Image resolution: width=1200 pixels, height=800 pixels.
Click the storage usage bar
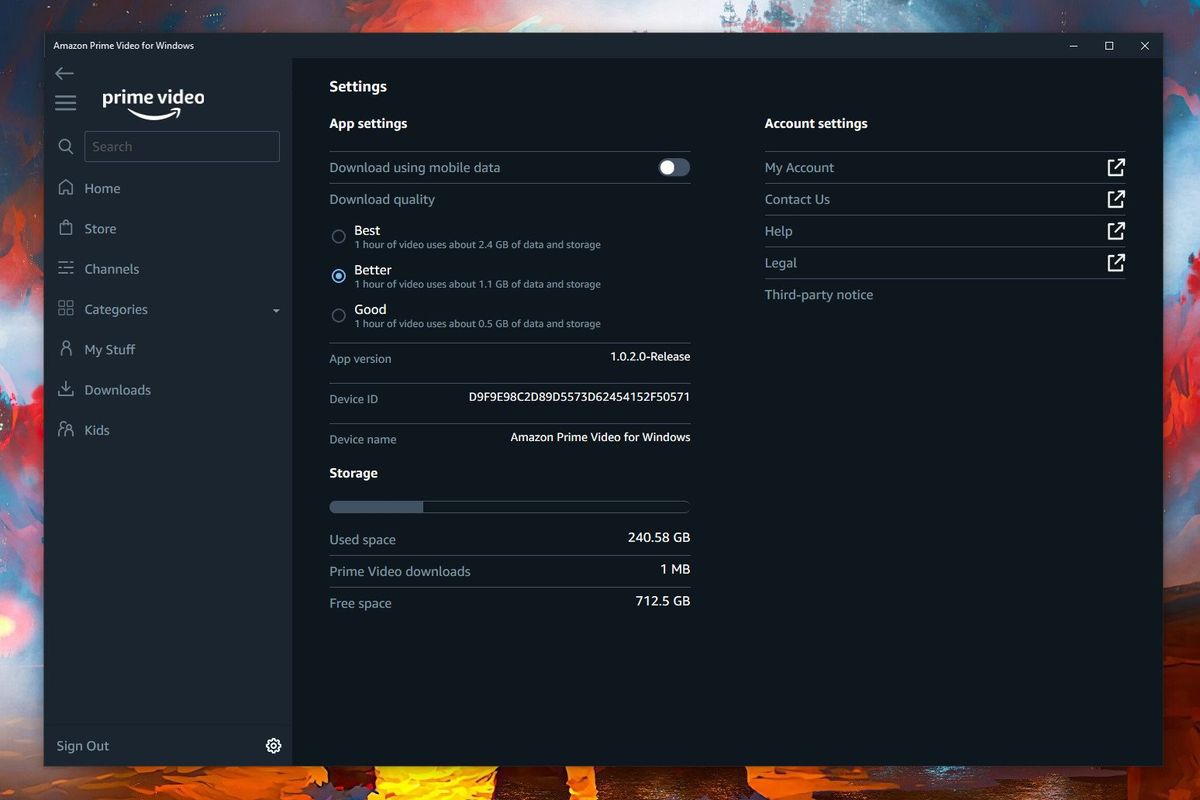pyautogui.click(x=510, y=507)
